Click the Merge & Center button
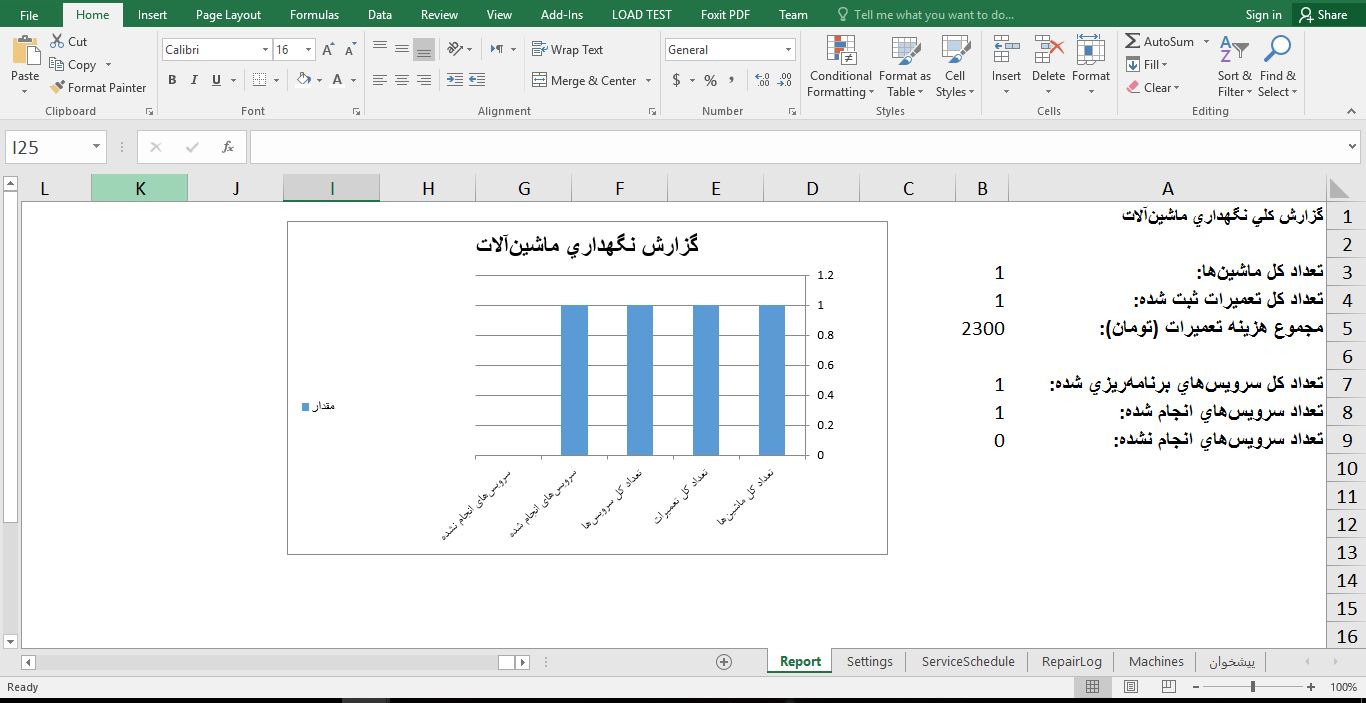 584,81
